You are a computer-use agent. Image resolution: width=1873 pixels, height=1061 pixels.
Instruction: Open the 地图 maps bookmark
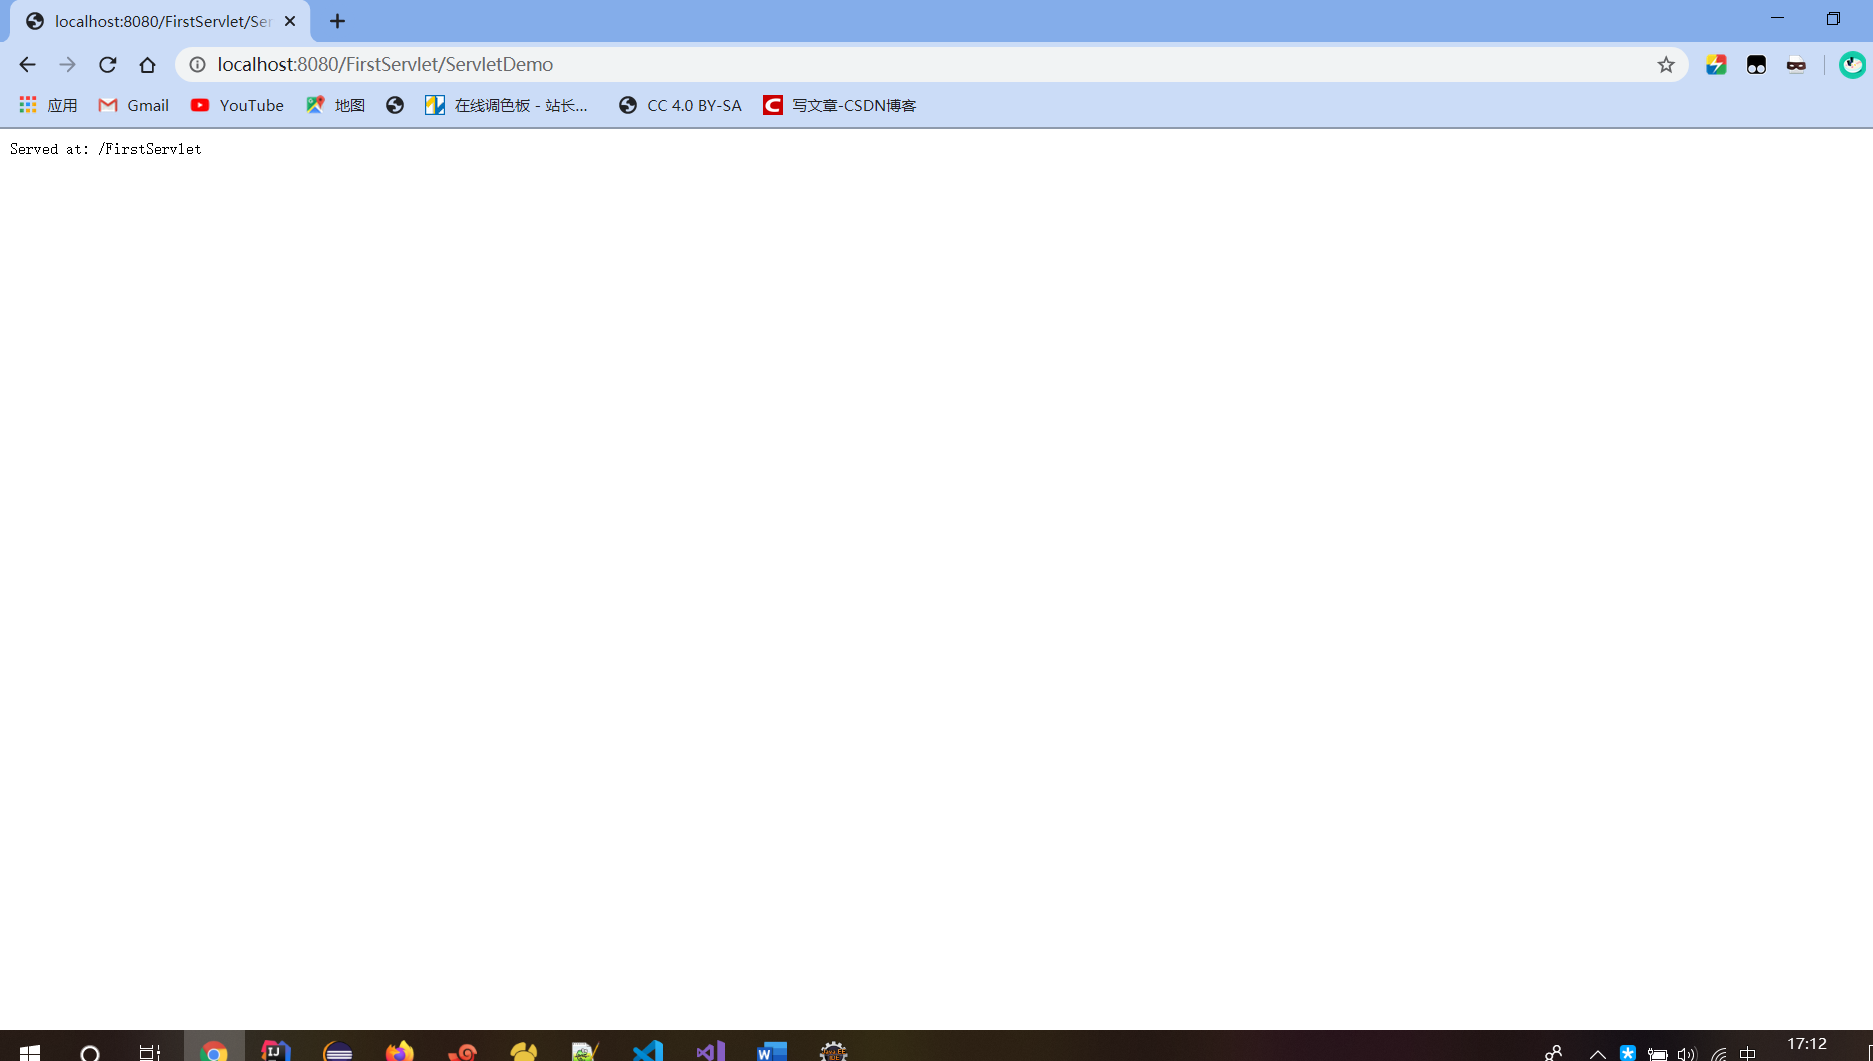tap(335, 105)
